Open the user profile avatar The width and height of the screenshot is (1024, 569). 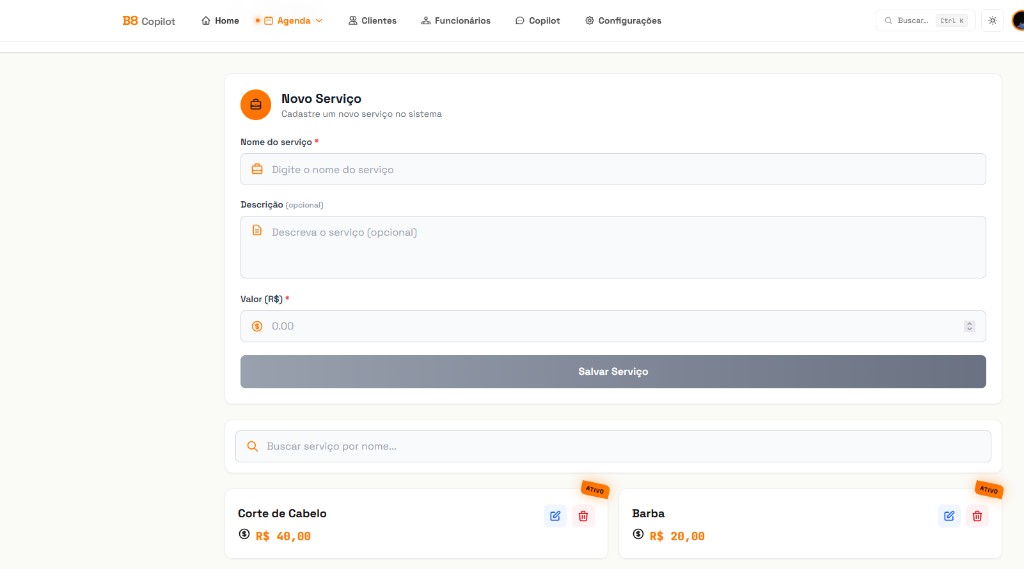(x=1017, y=21)
